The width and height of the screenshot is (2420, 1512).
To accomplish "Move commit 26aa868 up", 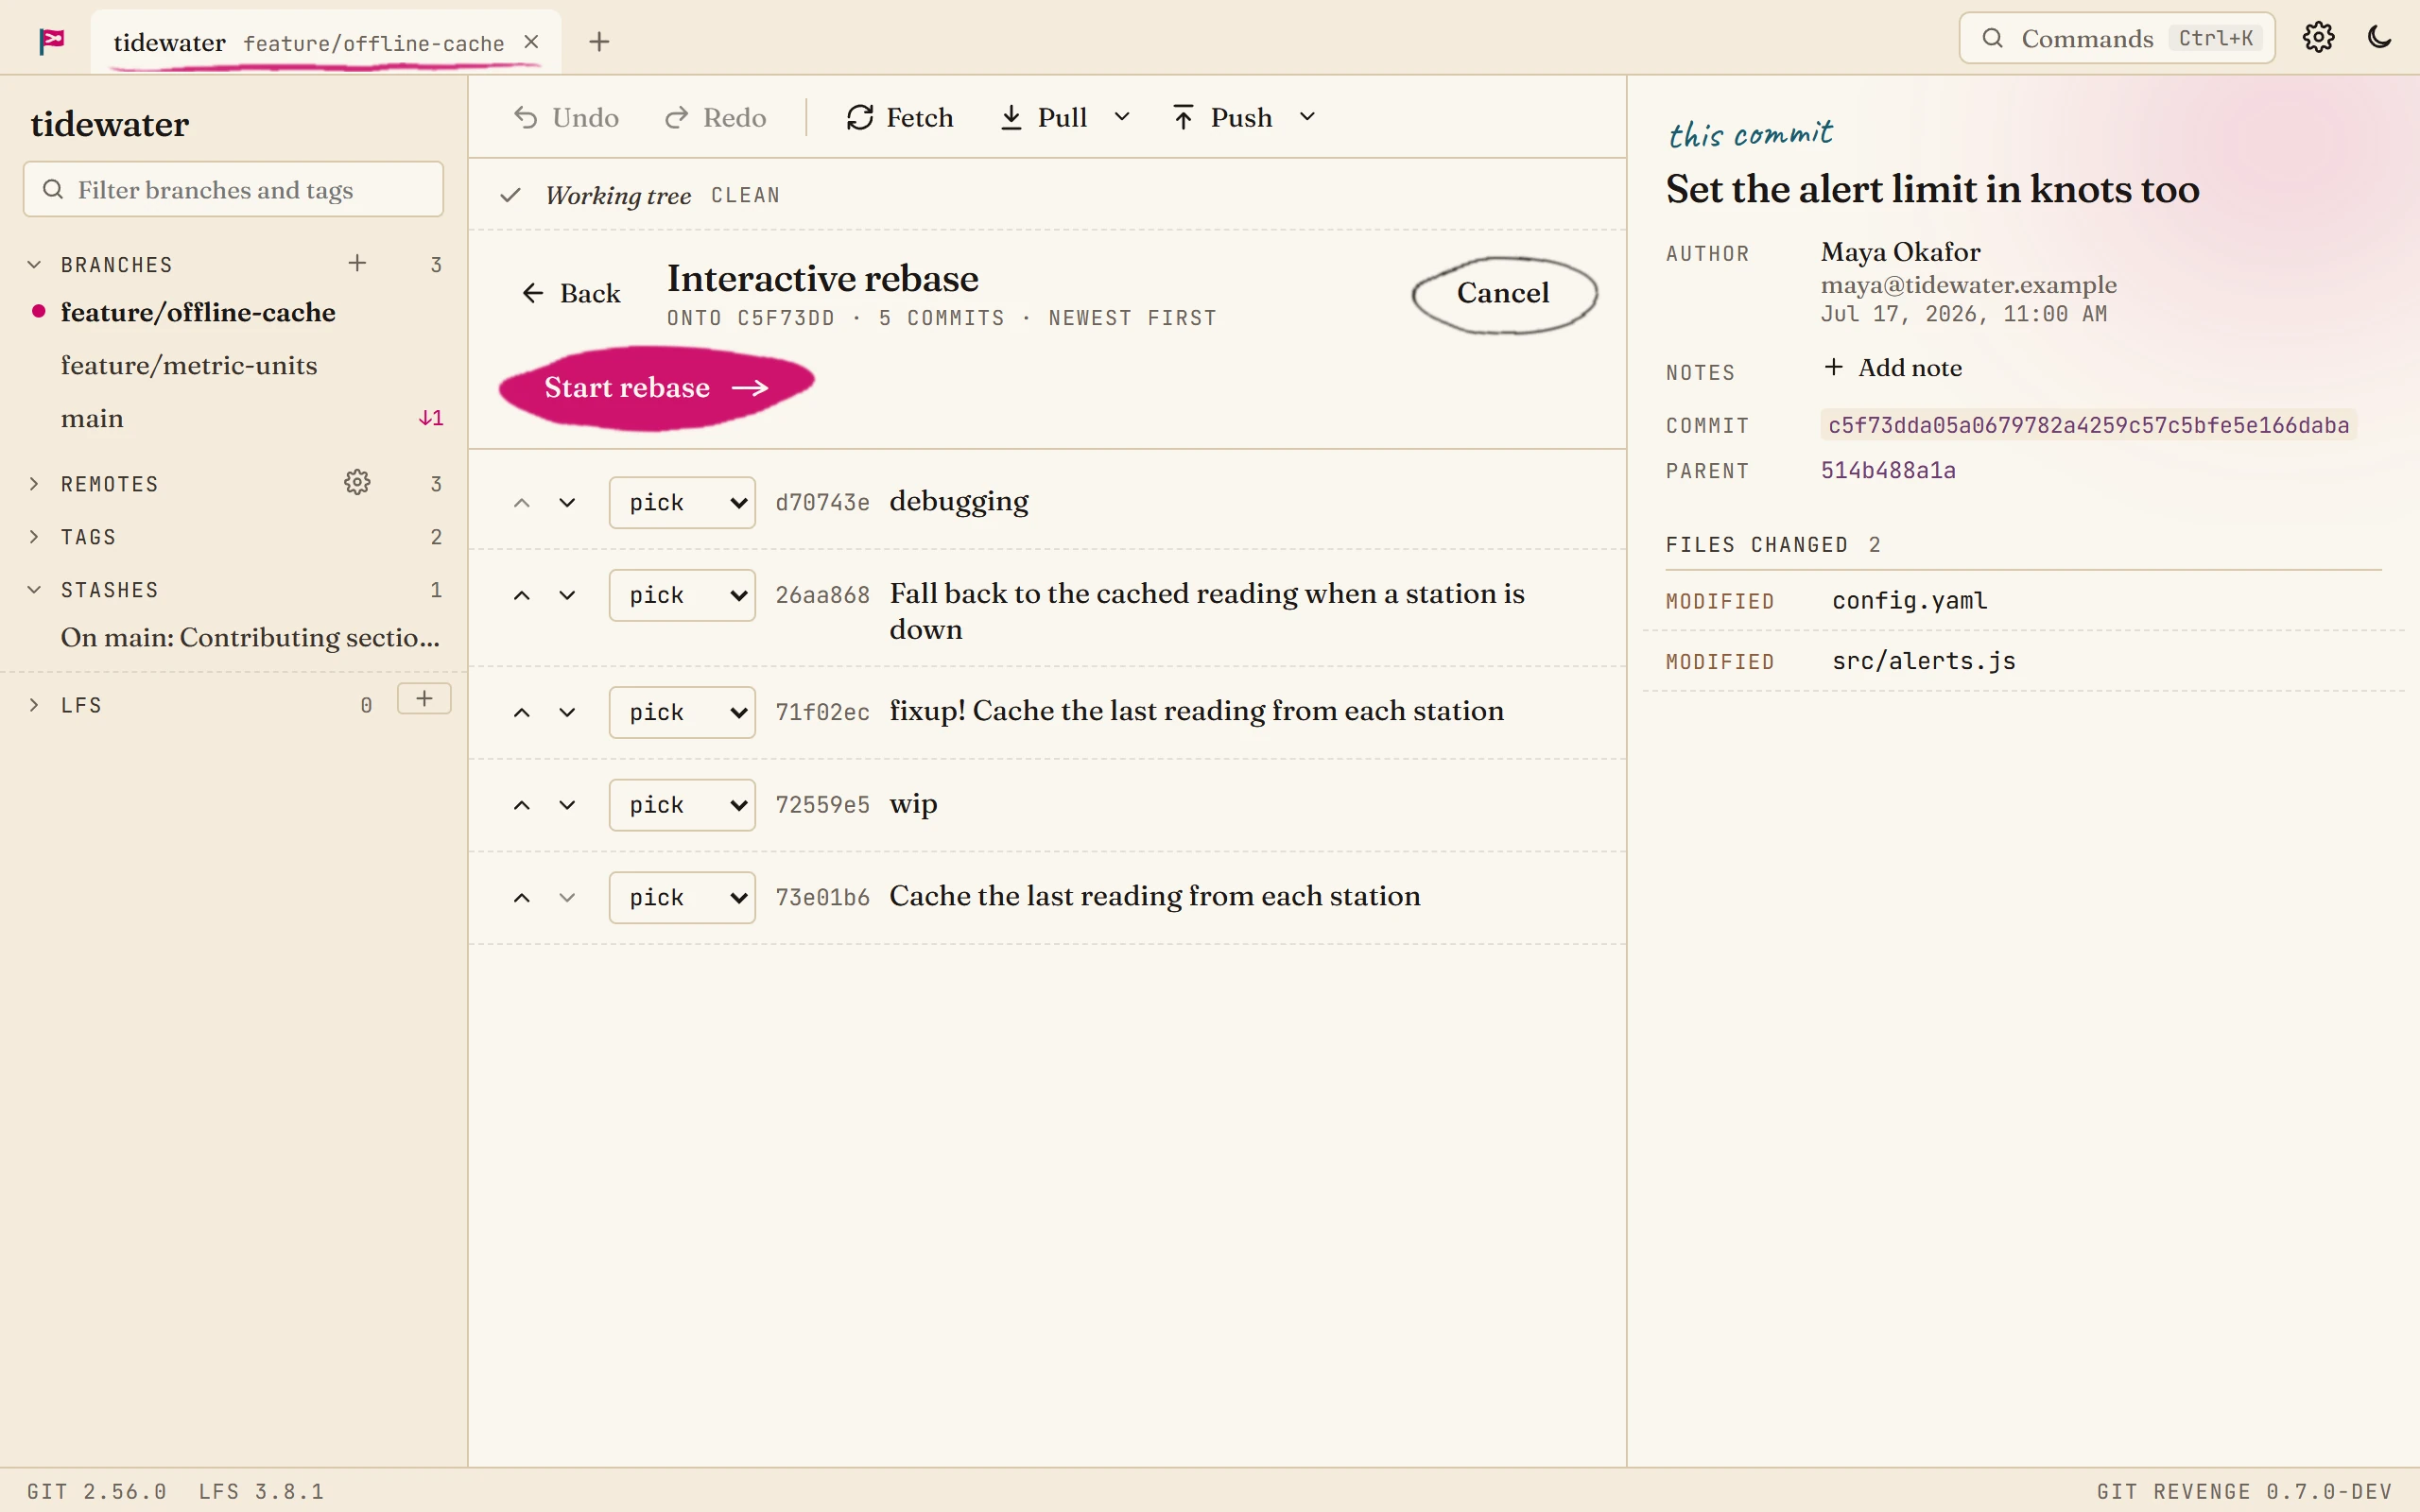I will point(521,595).
